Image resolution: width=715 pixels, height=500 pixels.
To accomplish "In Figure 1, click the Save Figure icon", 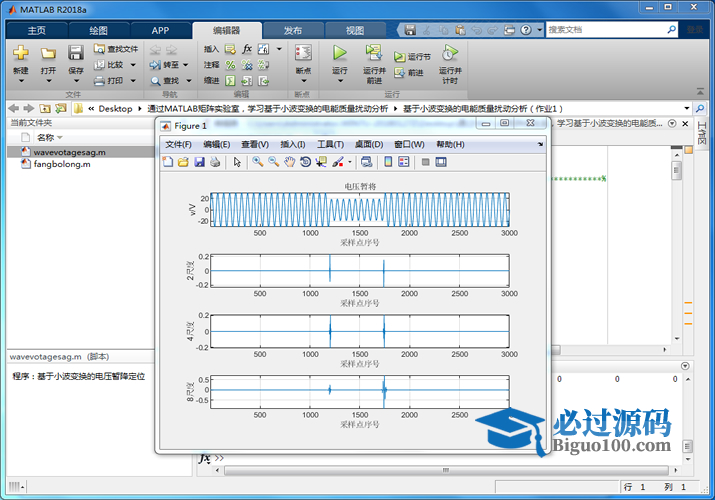I will click(x=199, y=162).
